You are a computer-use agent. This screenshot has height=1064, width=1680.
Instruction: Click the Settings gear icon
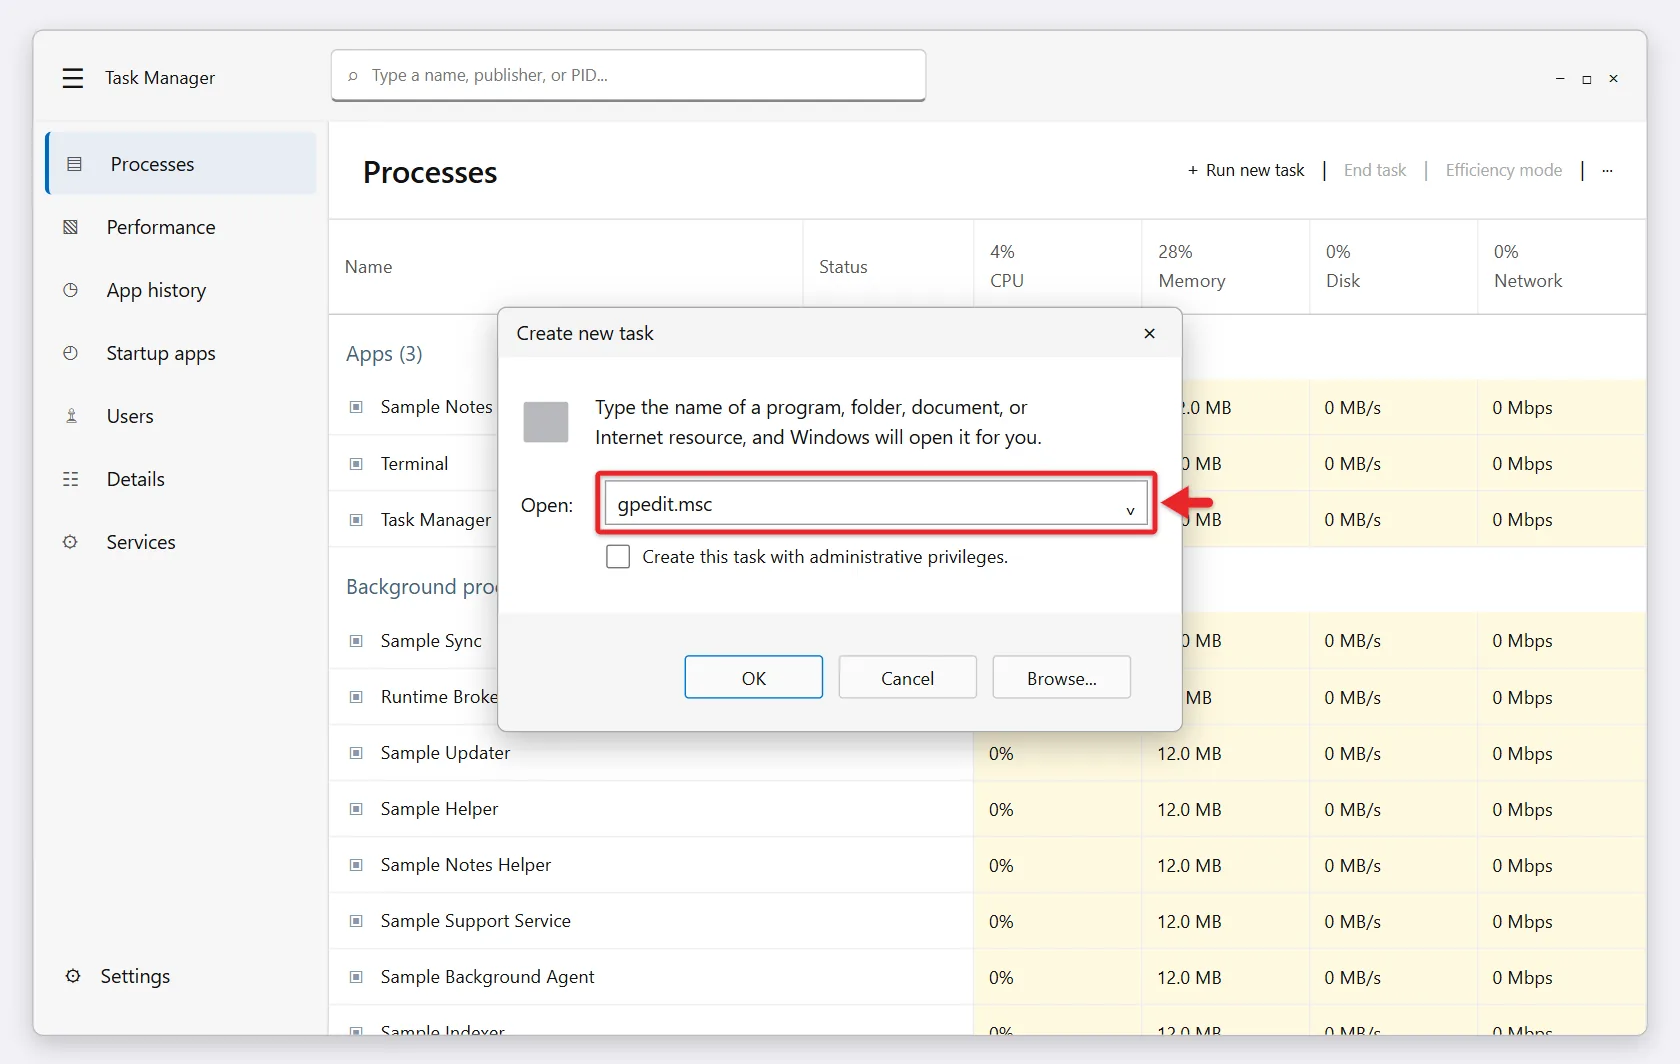pos(73,976)
